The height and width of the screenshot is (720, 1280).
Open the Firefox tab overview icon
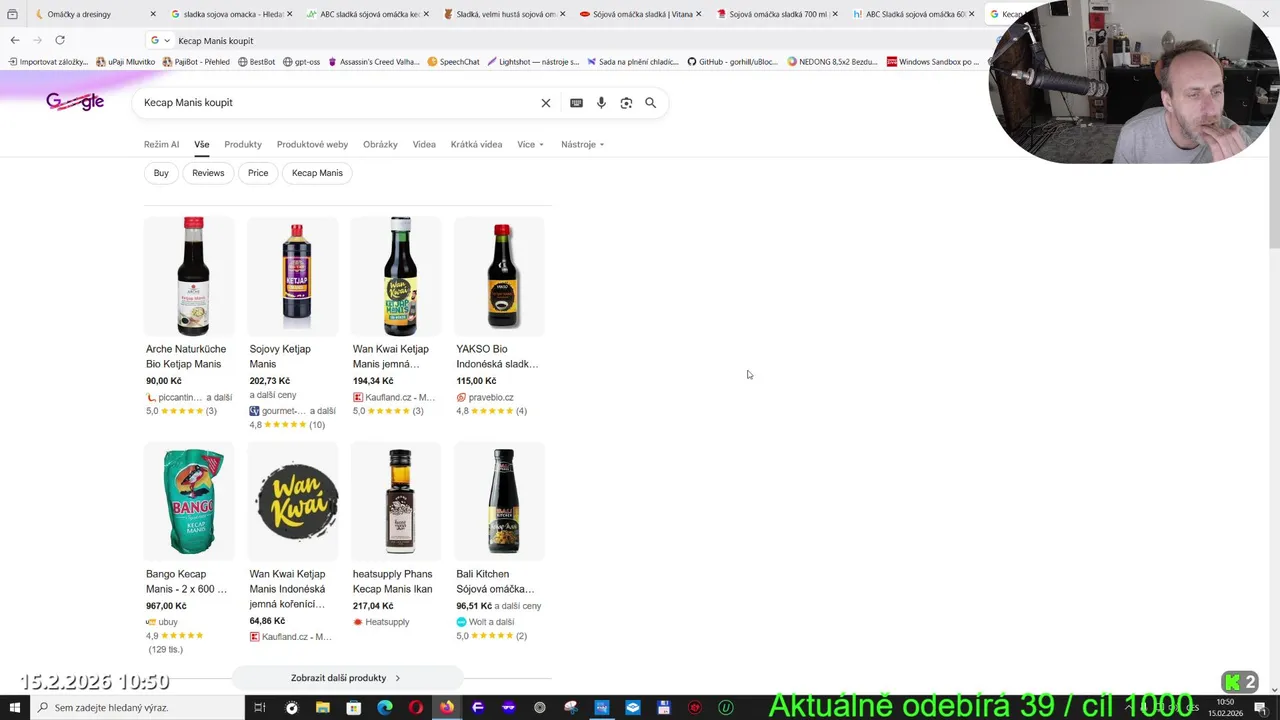point(12,14)
